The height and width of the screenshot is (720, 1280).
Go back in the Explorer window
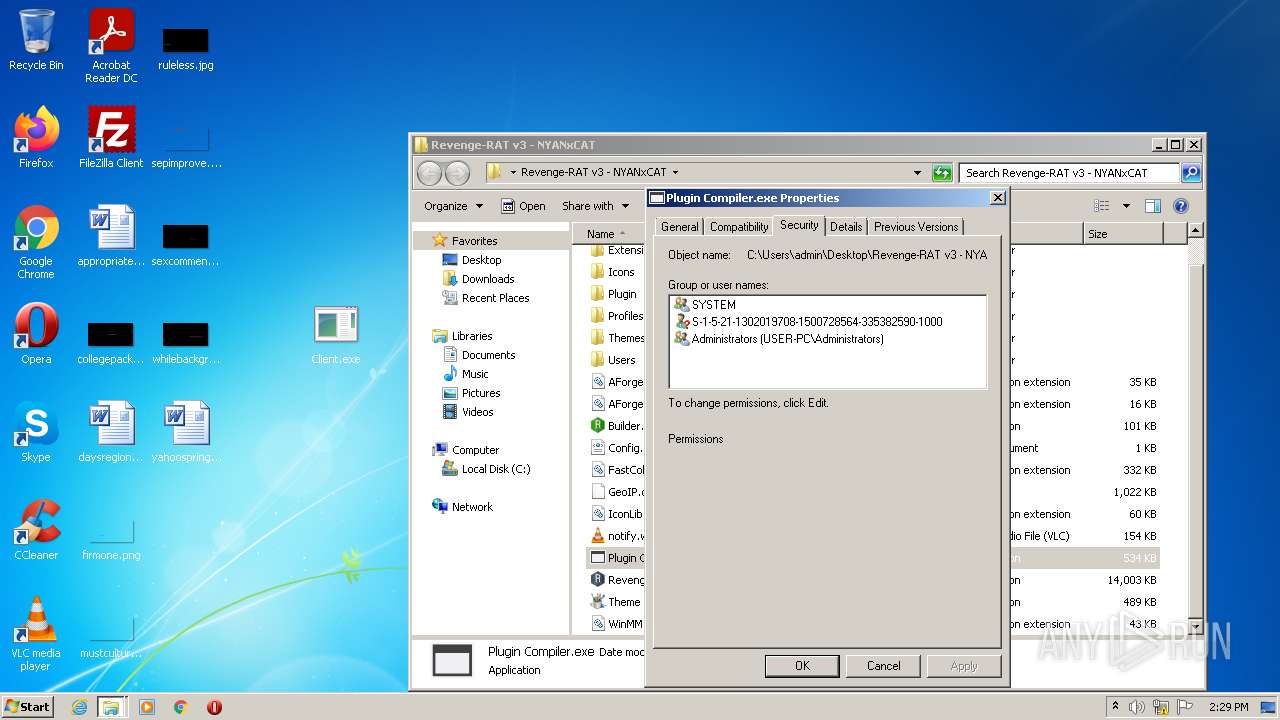point(429,173)
